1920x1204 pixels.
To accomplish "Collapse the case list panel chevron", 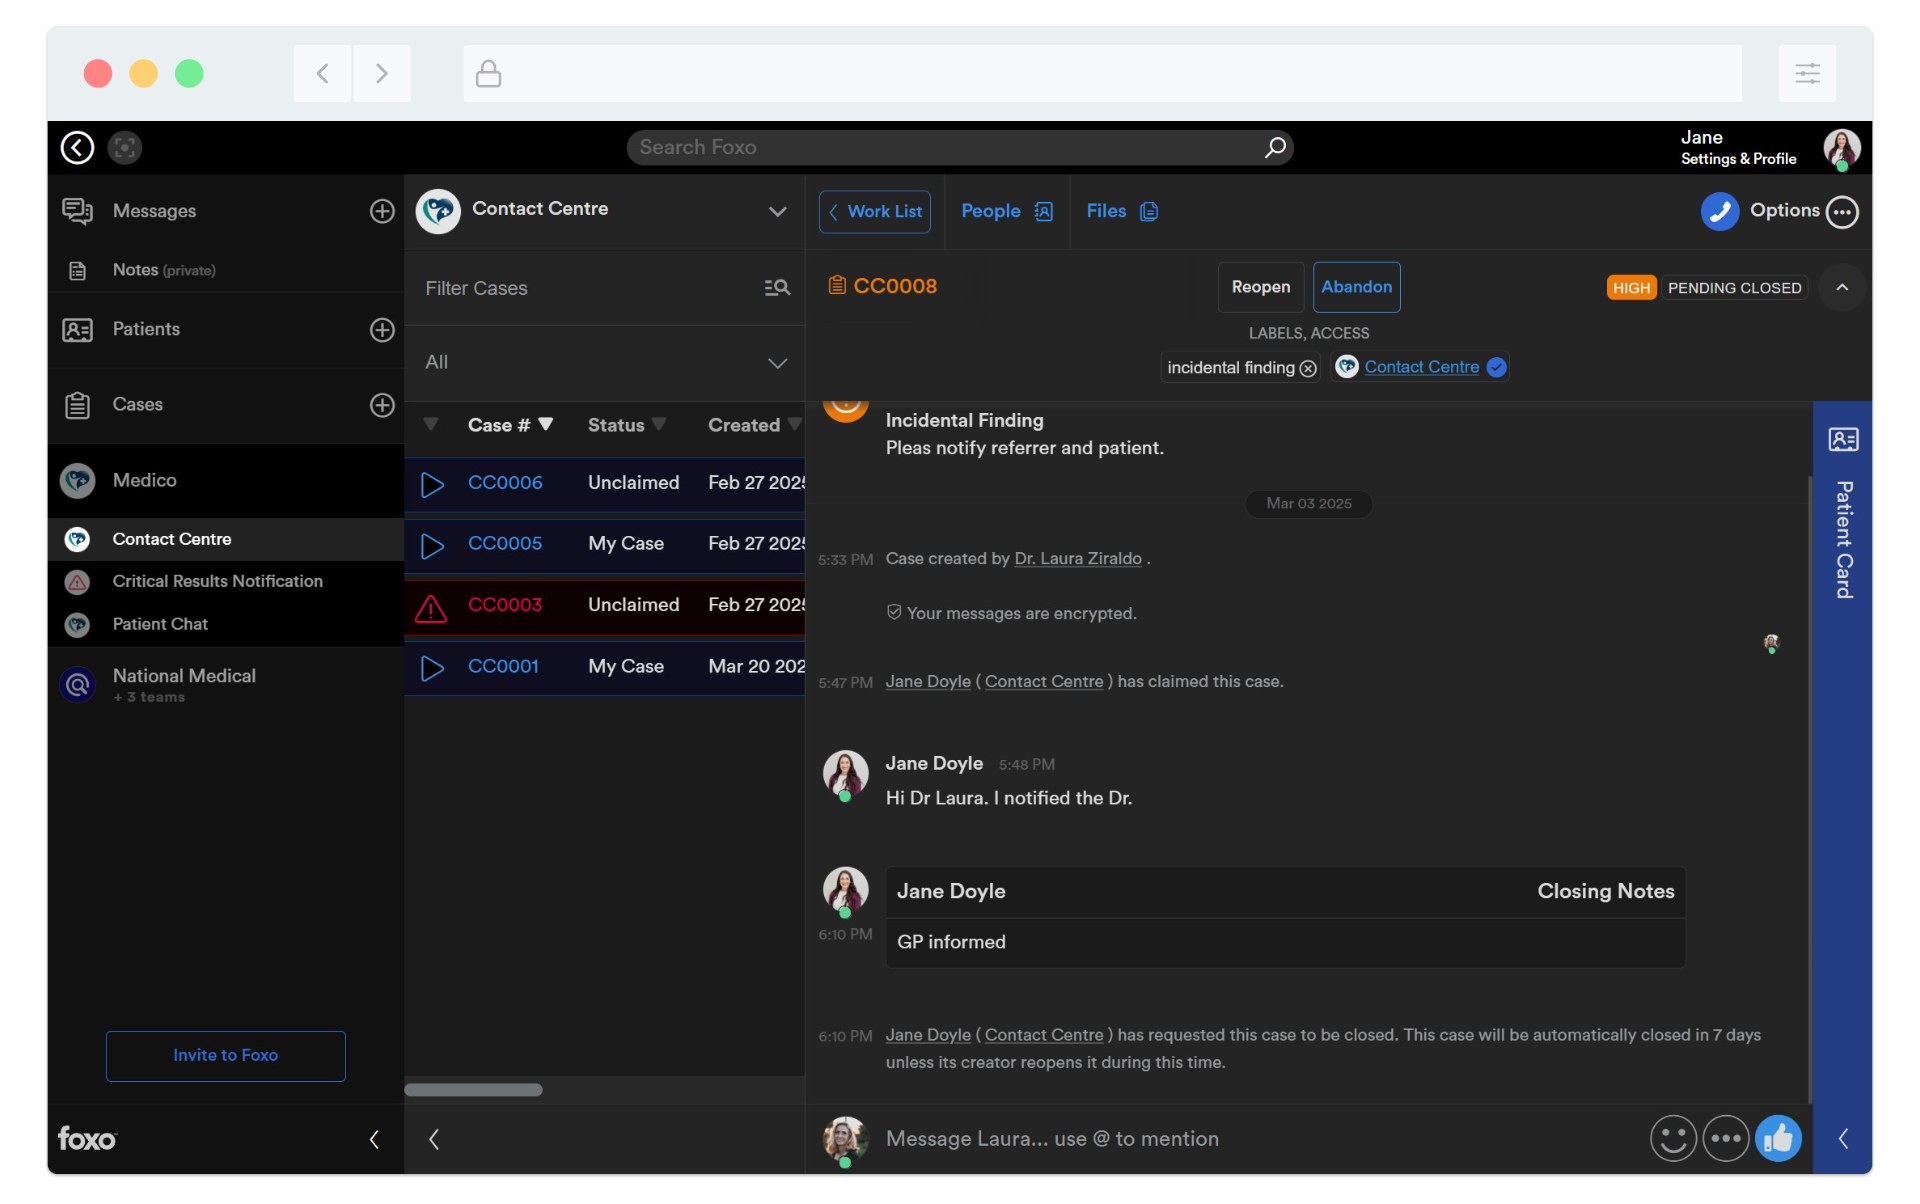I will [x=434, y=1139].
